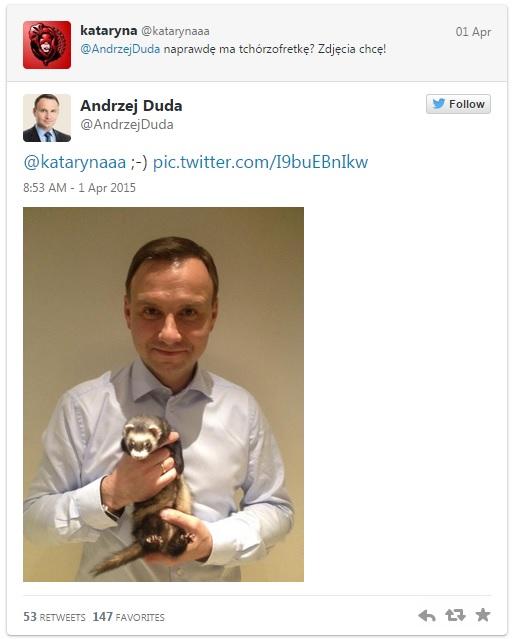Click the @AndrzejDuda mention in kataryna's tweet
515x639 pixels.
(120, 49)
